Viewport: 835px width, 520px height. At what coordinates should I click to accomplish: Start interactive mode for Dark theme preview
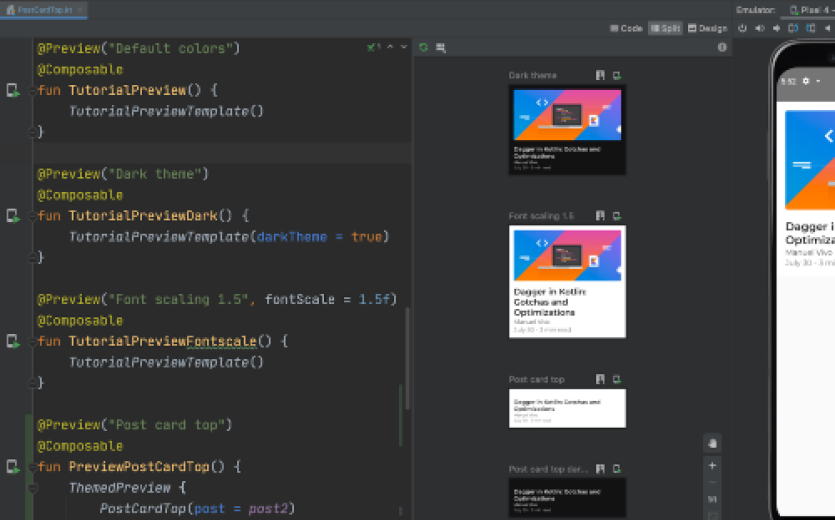click(600, 75)
